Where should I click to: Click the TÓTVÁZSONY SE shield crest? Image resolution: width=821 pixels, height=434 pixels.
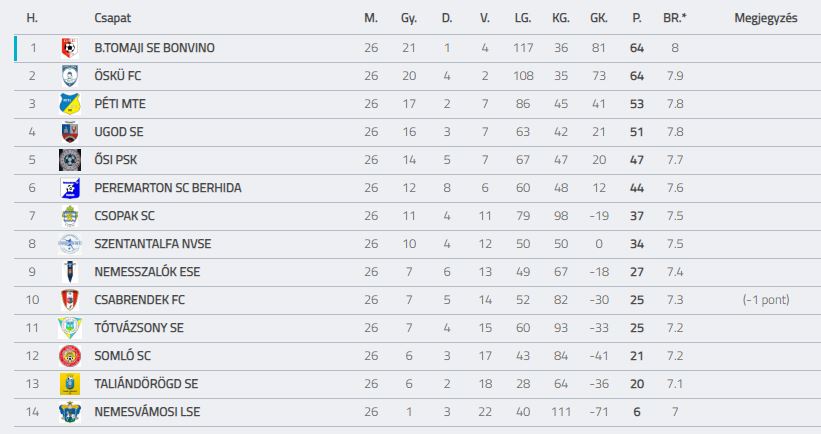[x=70, y=328]
